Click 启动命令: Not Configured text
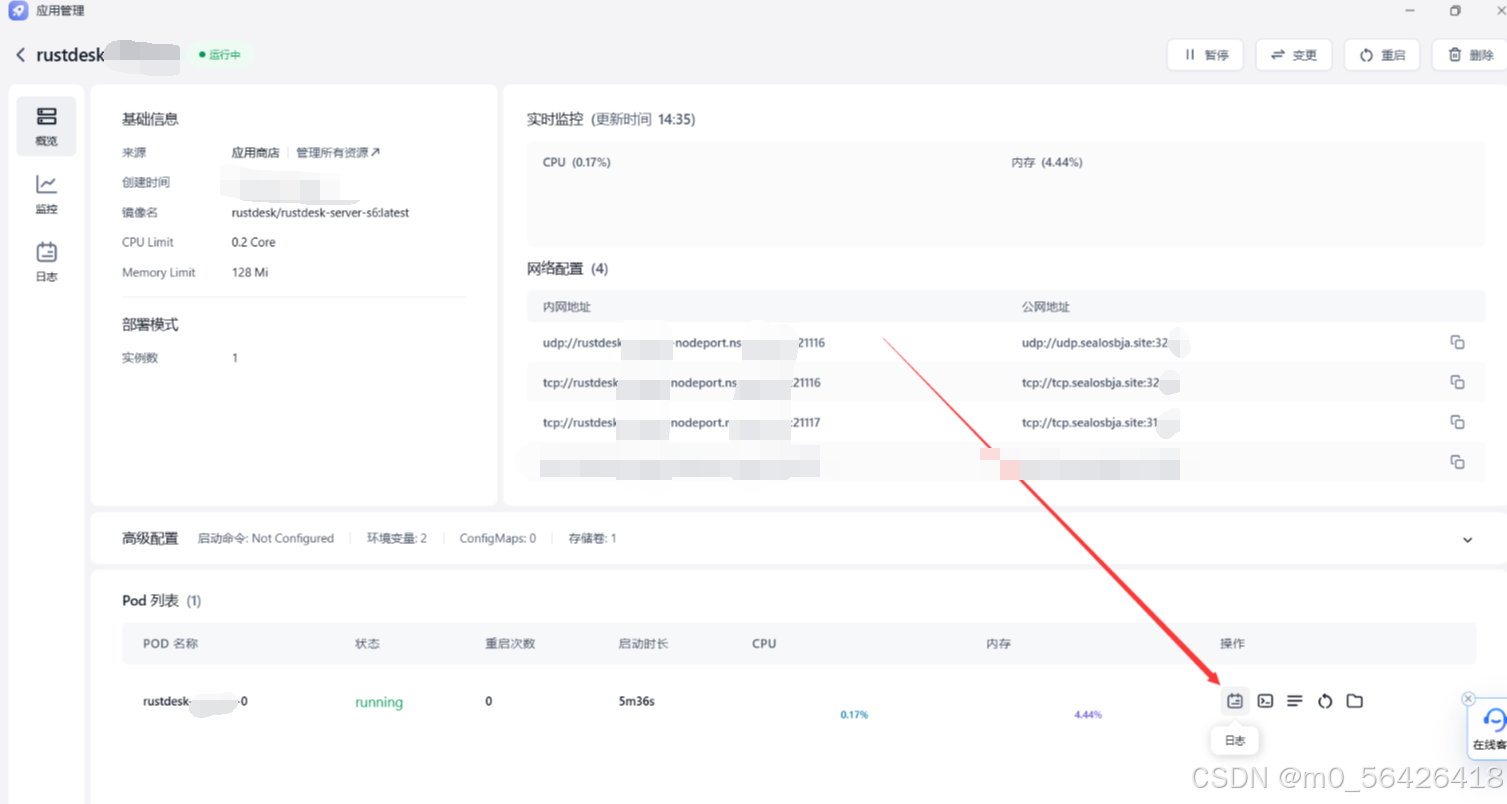Screen dimensions: 1507x804 point(265,538)
